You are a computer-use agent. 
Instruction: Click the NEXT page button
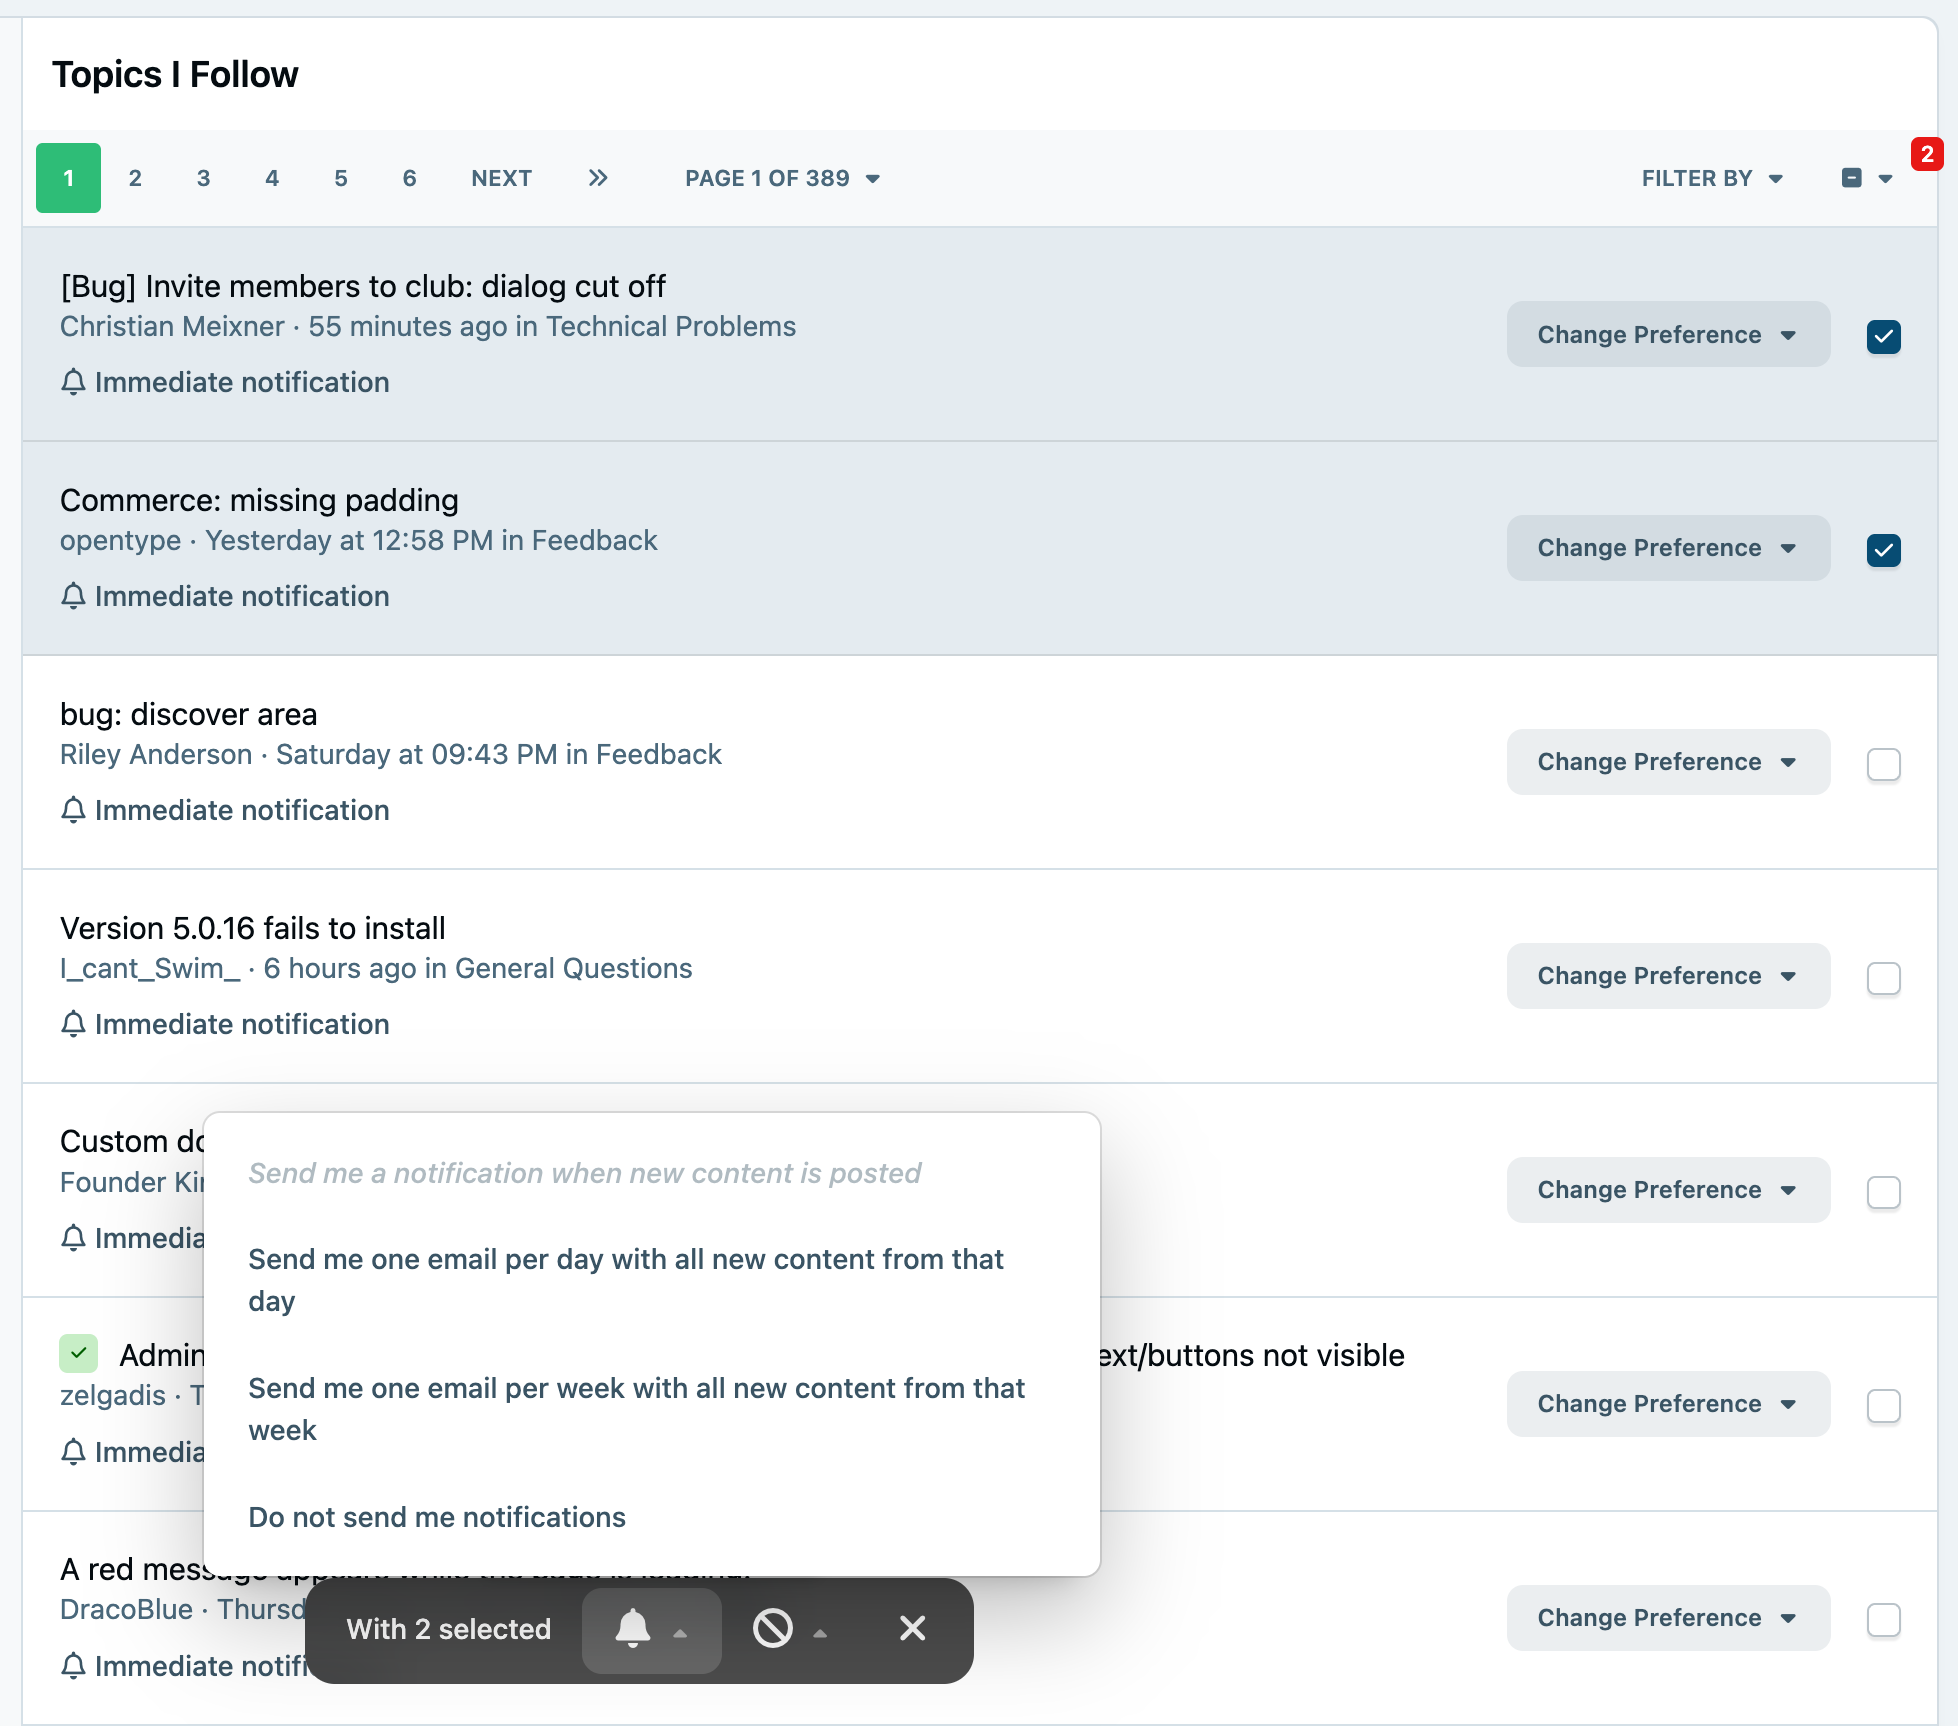[x=501, y=178]
